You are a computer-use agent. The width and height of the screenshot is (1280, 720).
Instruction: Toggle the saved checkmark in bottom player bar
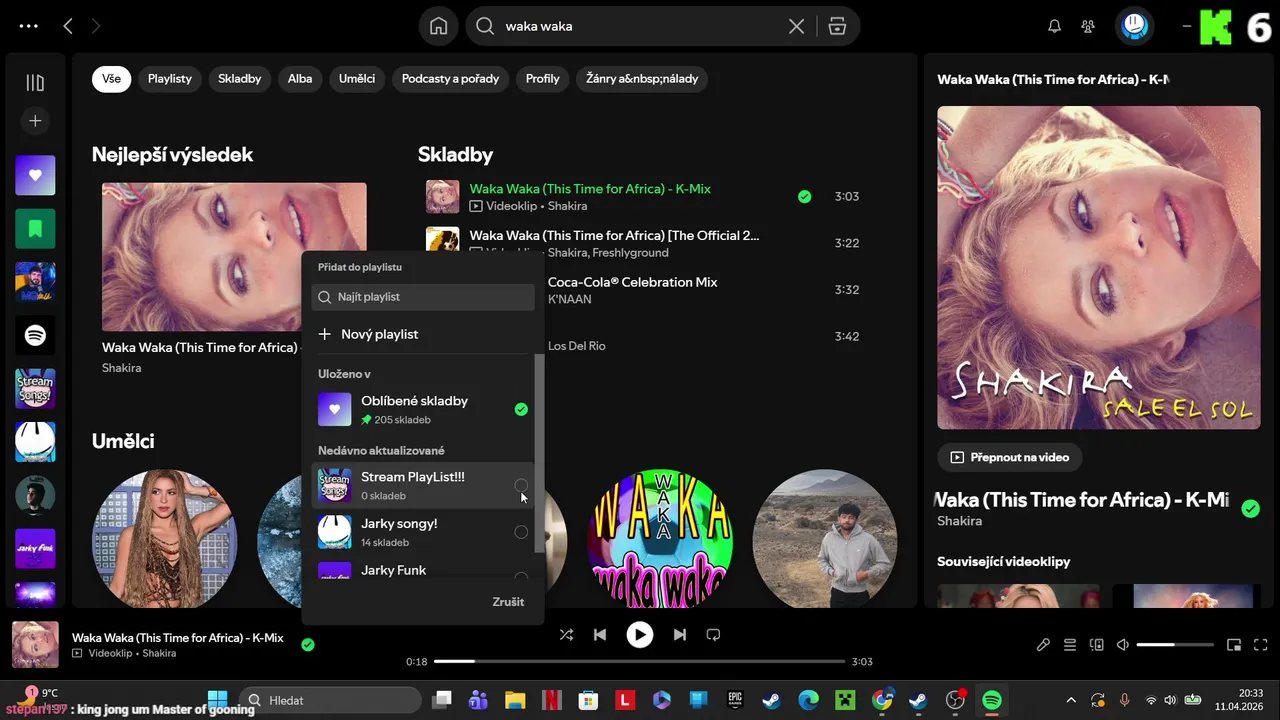308,645
